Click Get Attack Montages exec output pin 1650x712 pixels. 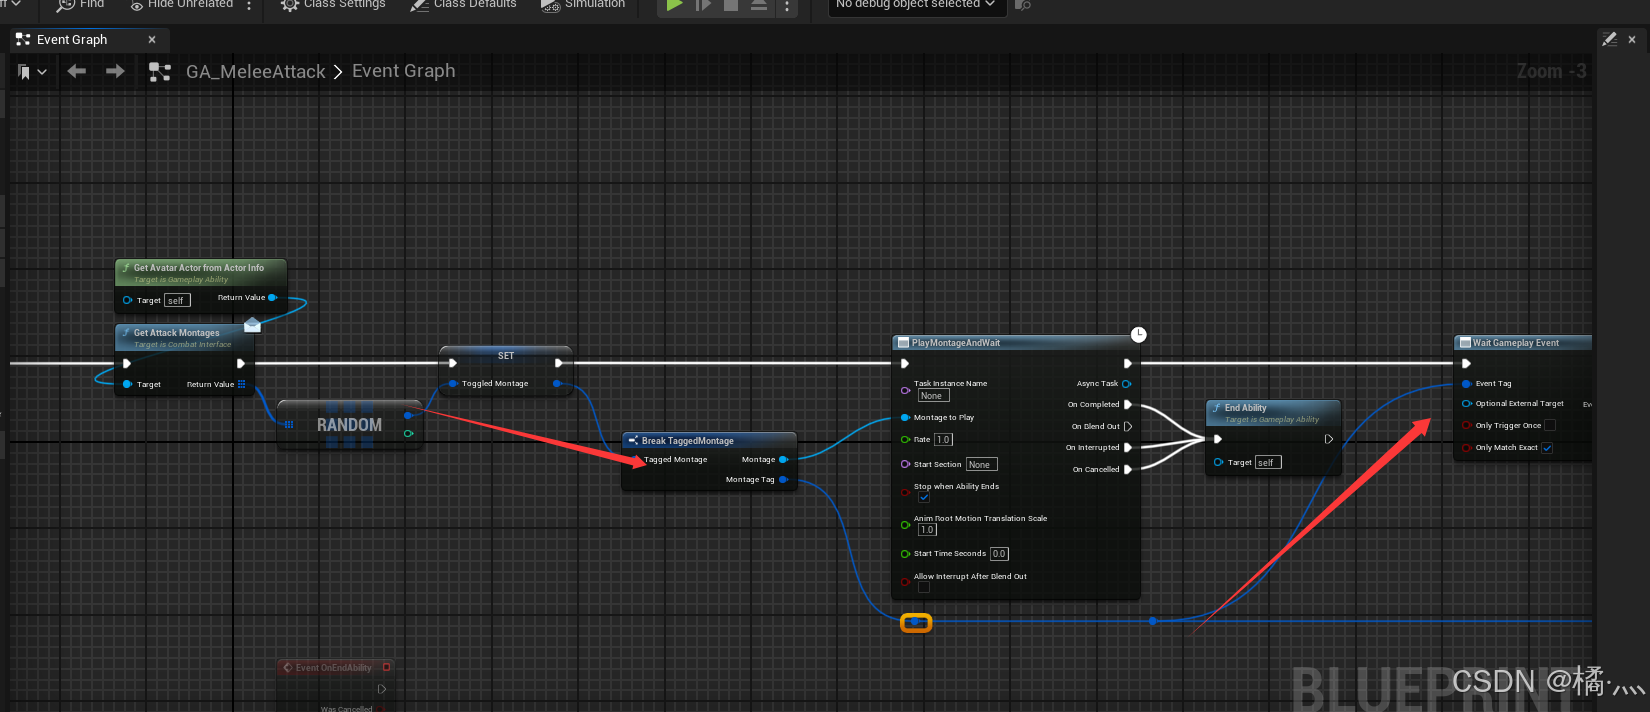point(241,363)
